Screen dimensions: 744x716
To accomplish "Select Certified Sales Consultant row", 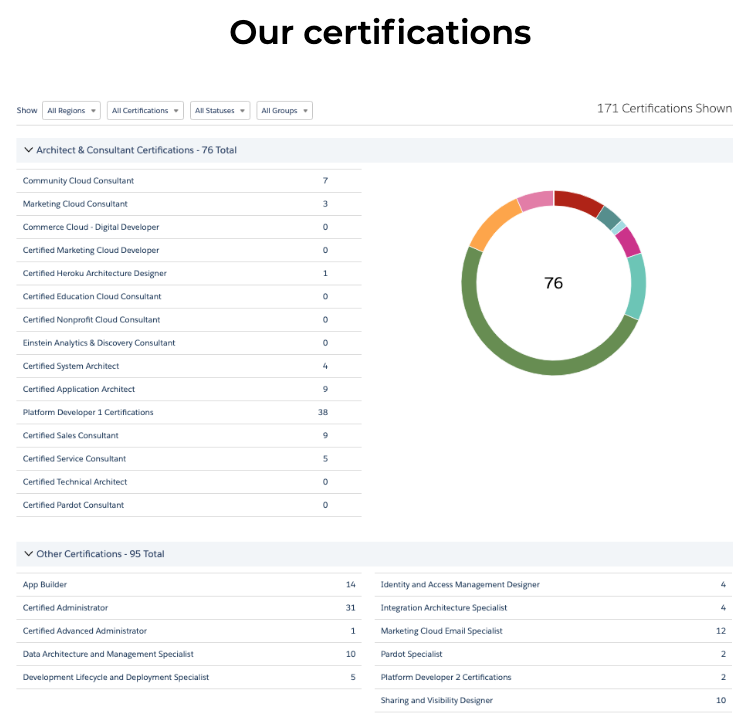I will pyautogui.click(x=189, y=436).
